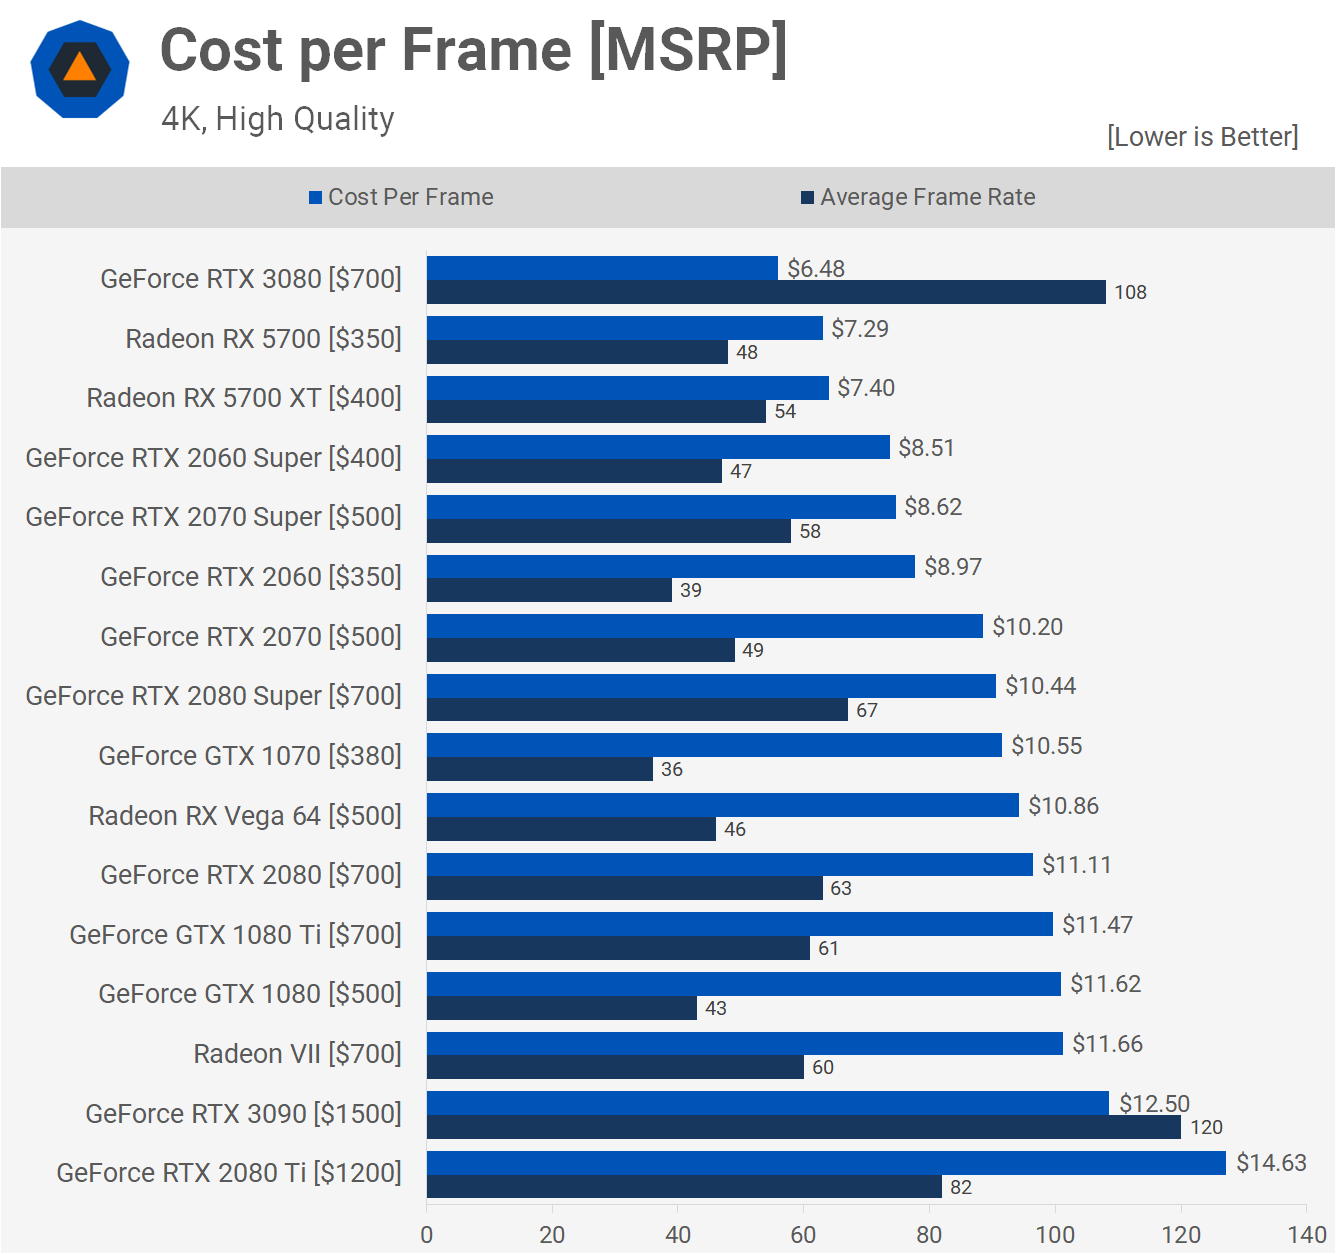
Task: Click the $7.40 cost value
Action: pyautogui.click(x=866, y=388)
